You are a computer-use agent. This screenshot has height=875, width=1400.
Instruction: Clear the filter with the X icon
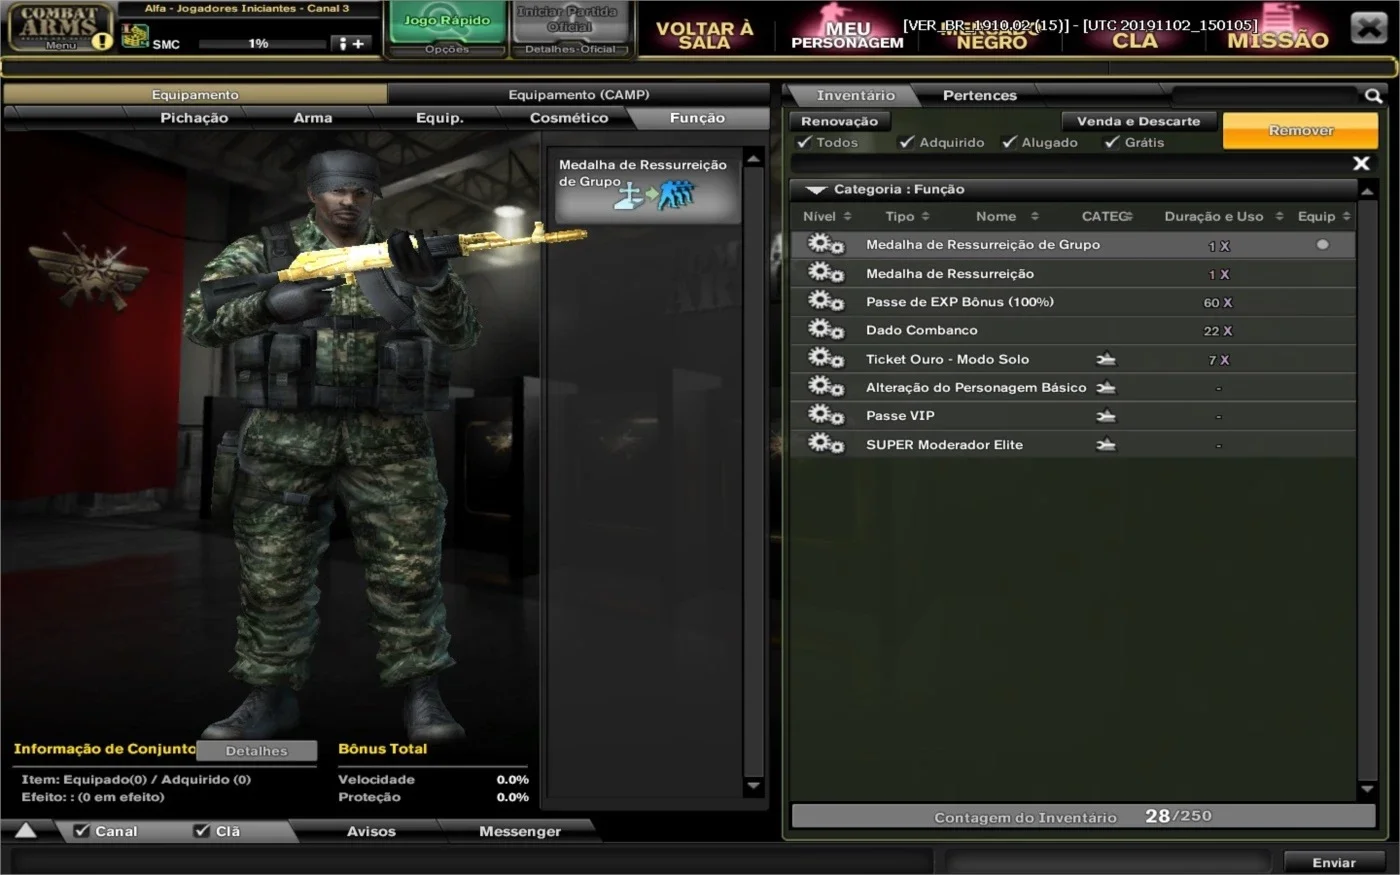[x=1361, y=163]
